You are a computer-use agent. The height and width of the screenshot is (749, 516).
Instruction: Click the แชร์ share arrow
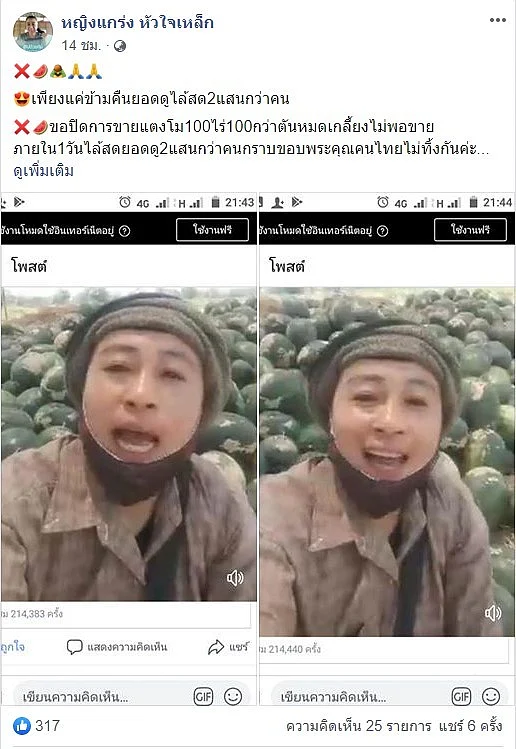point(216,647)
